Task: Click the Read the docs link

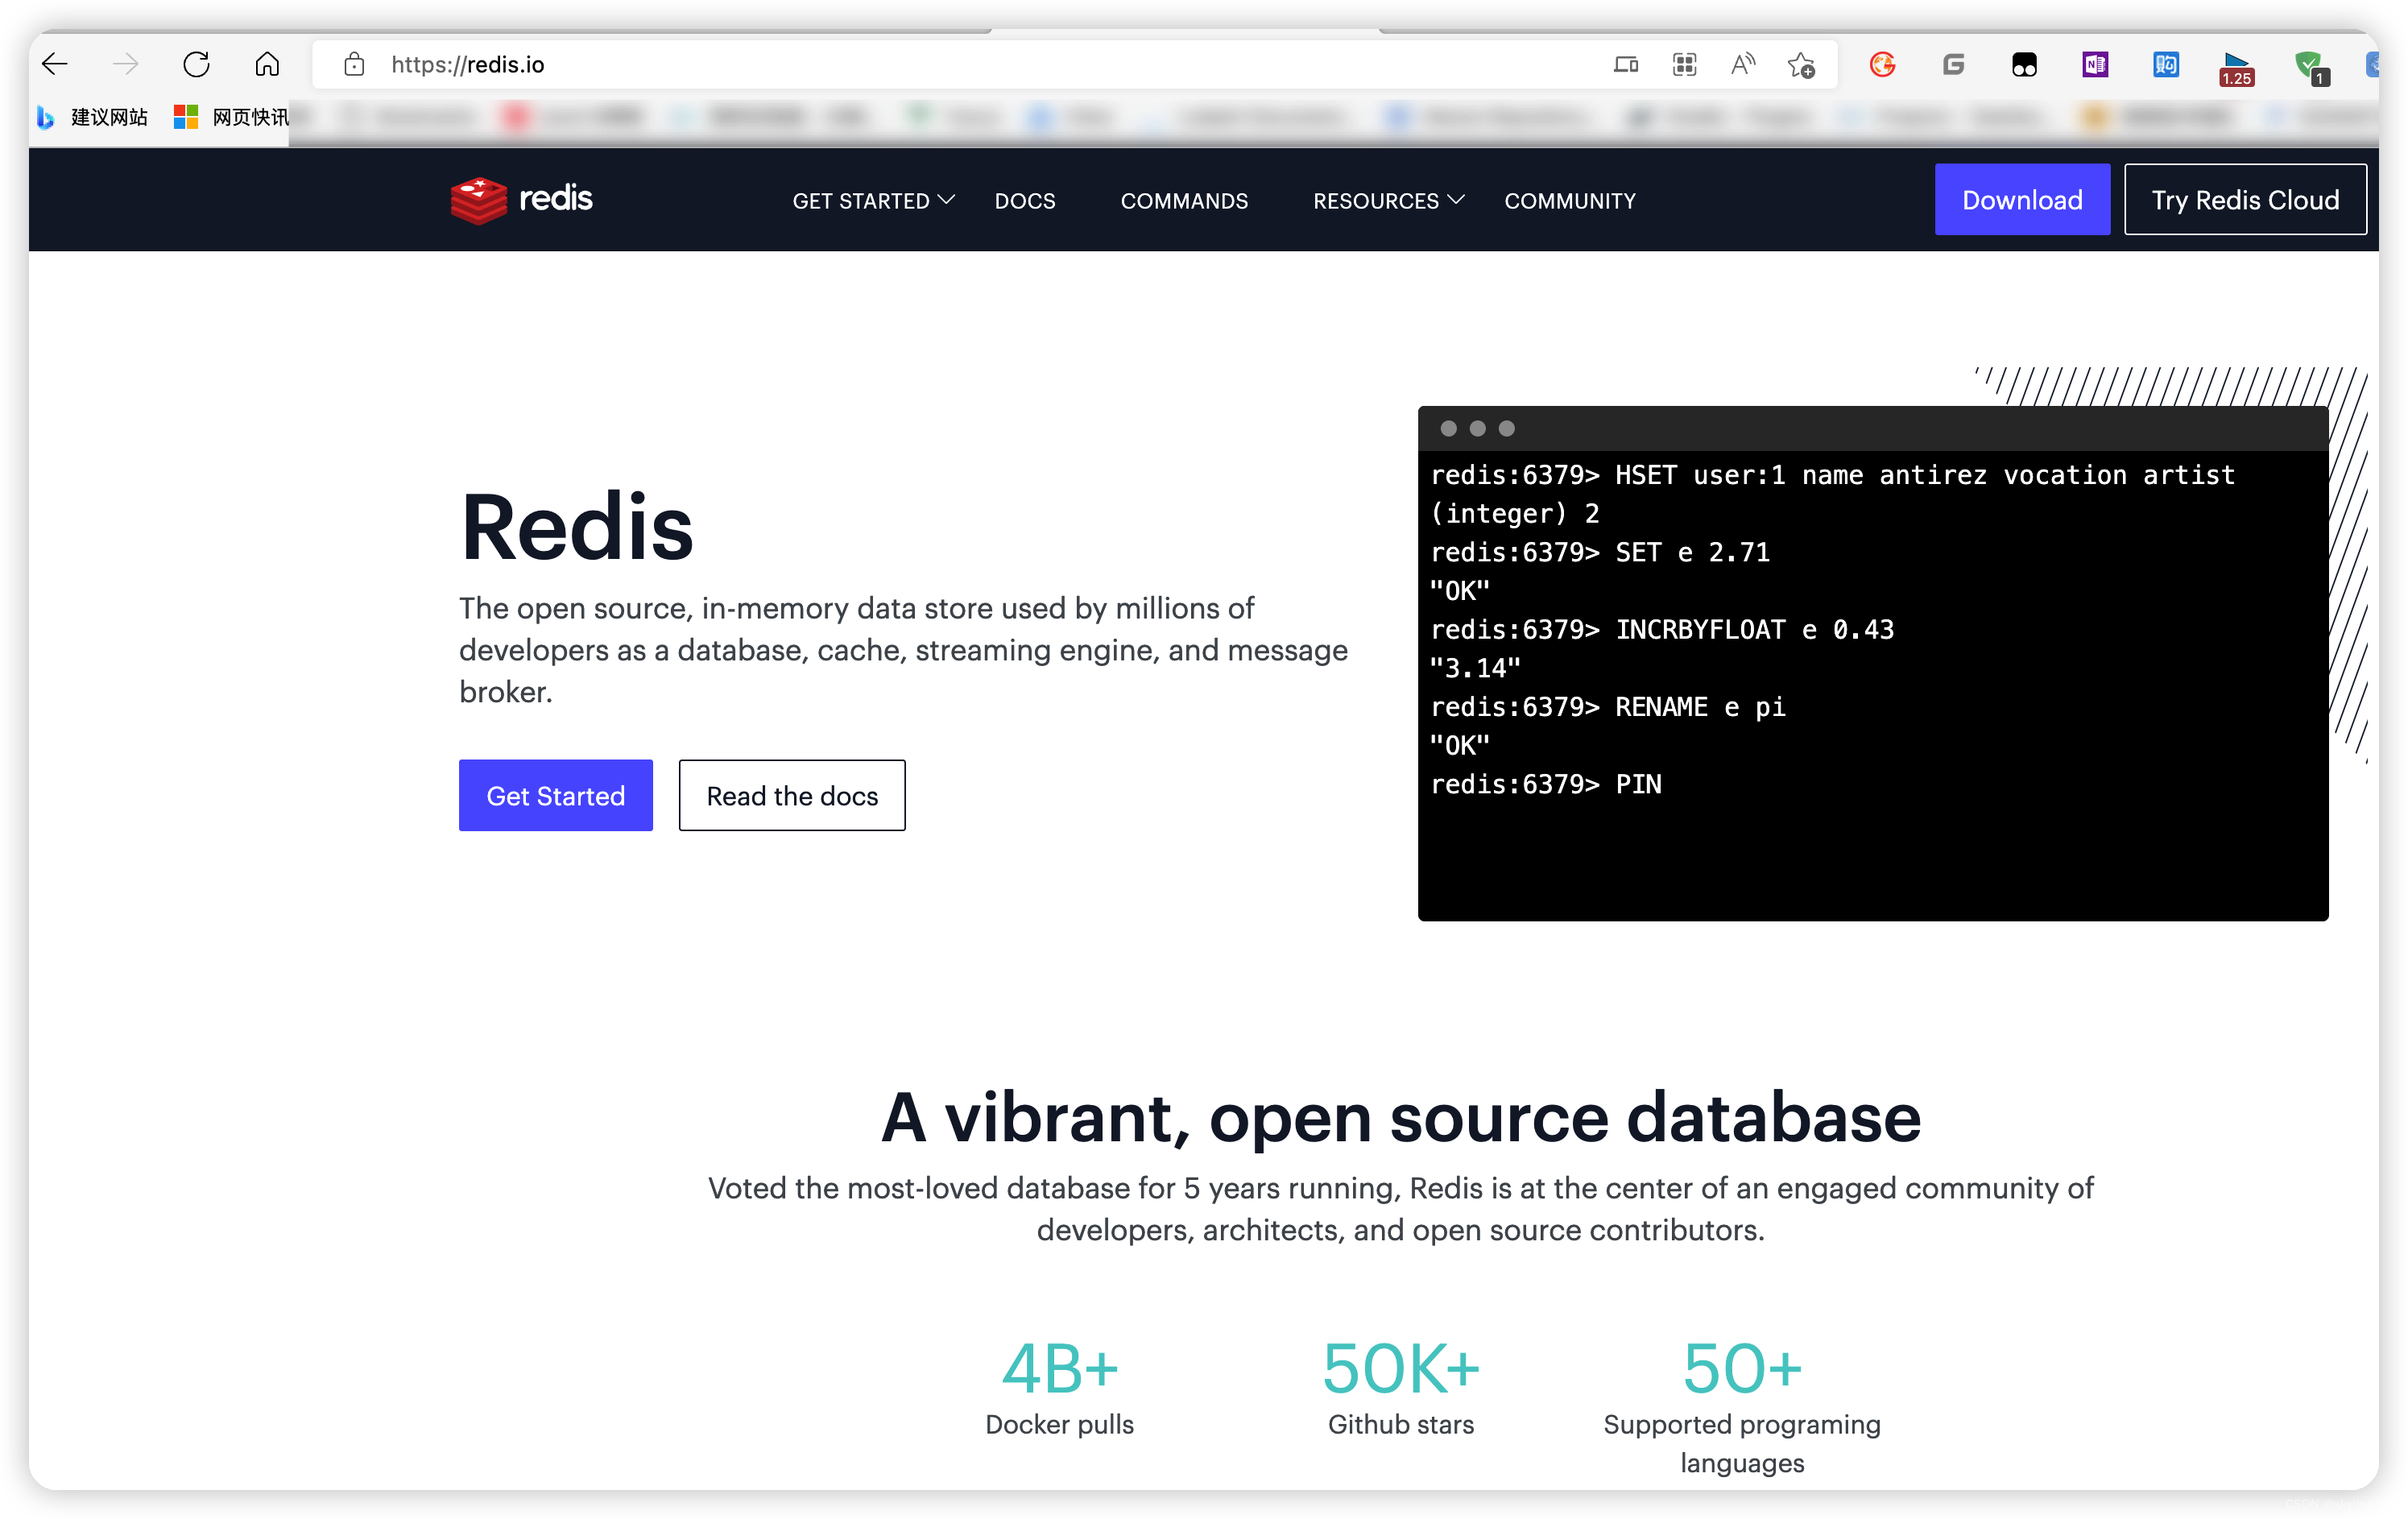Action: click(x=791, y=794)
